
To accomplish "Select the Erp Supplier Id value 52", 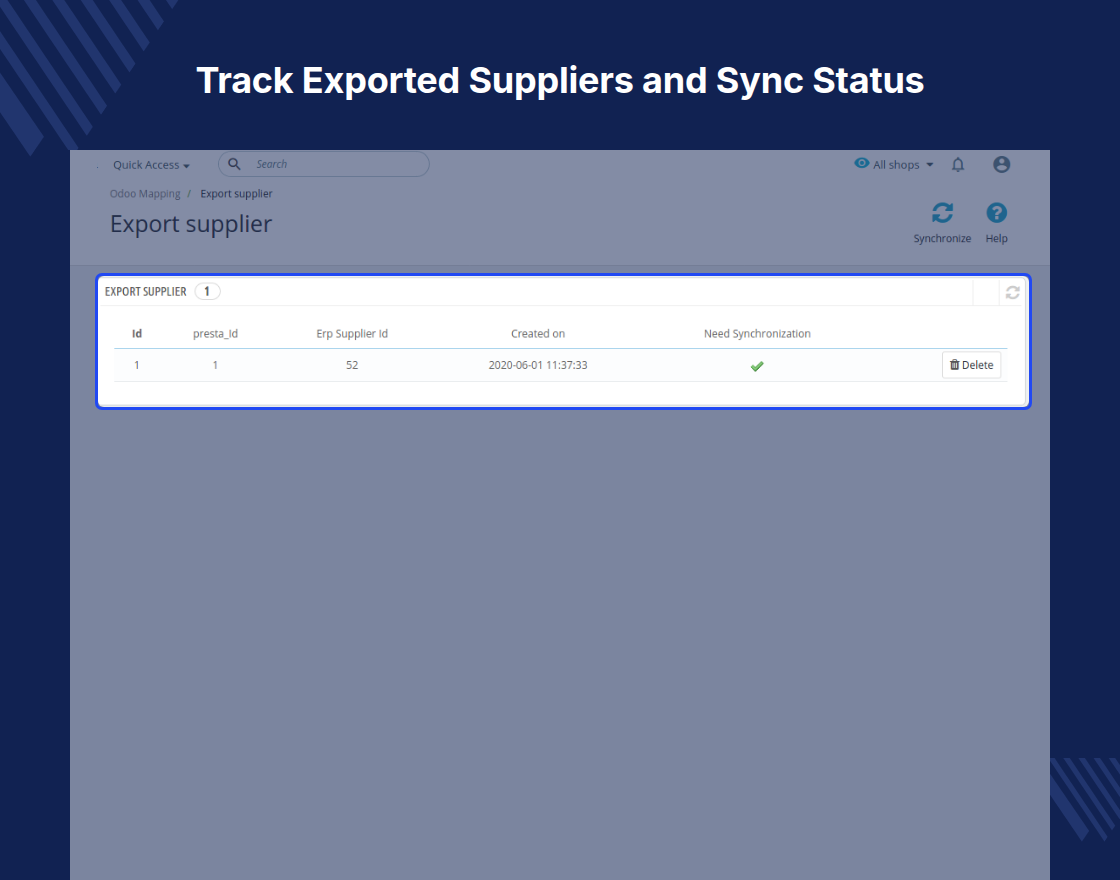I will click(352, 365).
